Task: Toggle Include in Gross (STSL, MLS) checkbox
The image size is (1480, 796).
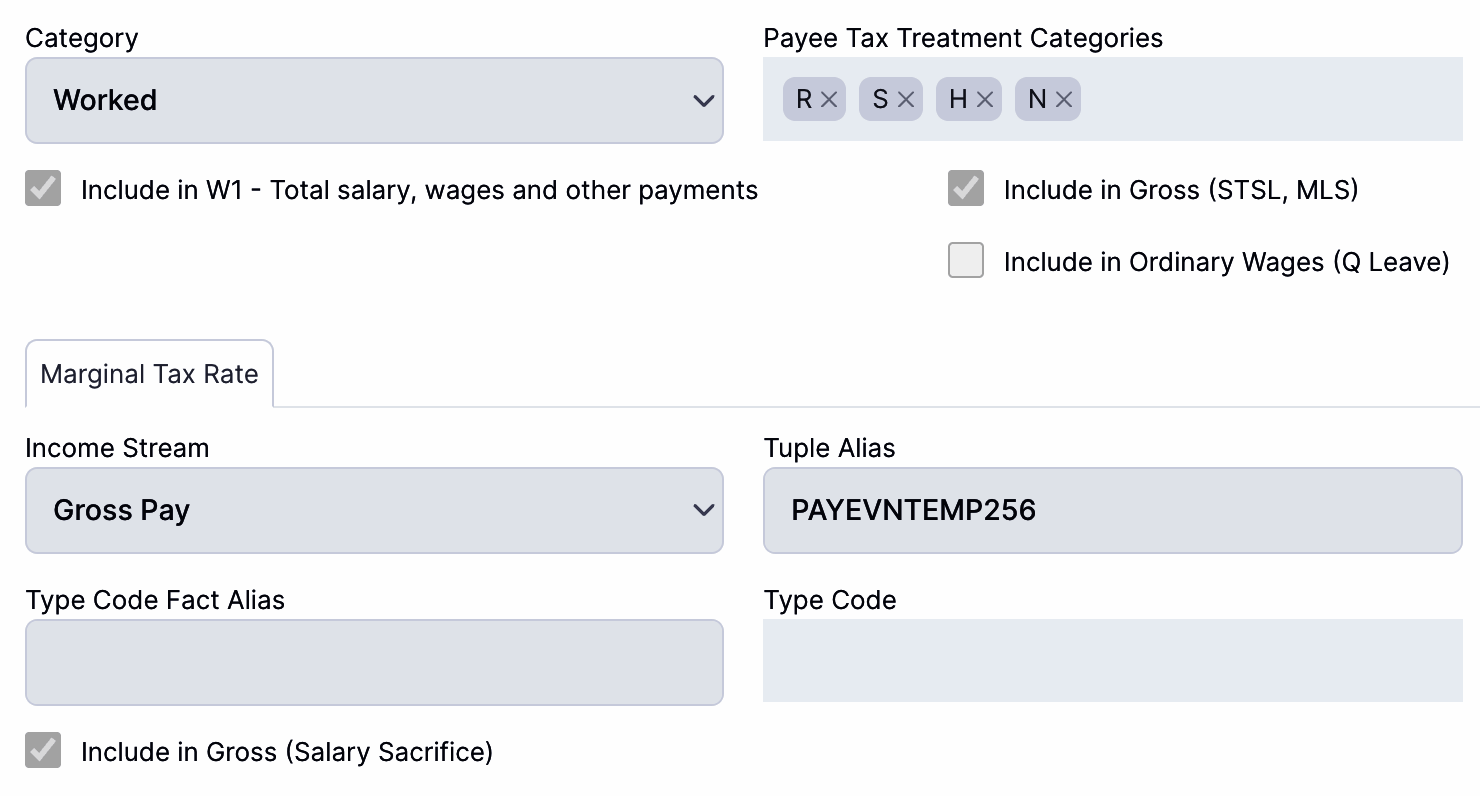Action: click(966, 189)
